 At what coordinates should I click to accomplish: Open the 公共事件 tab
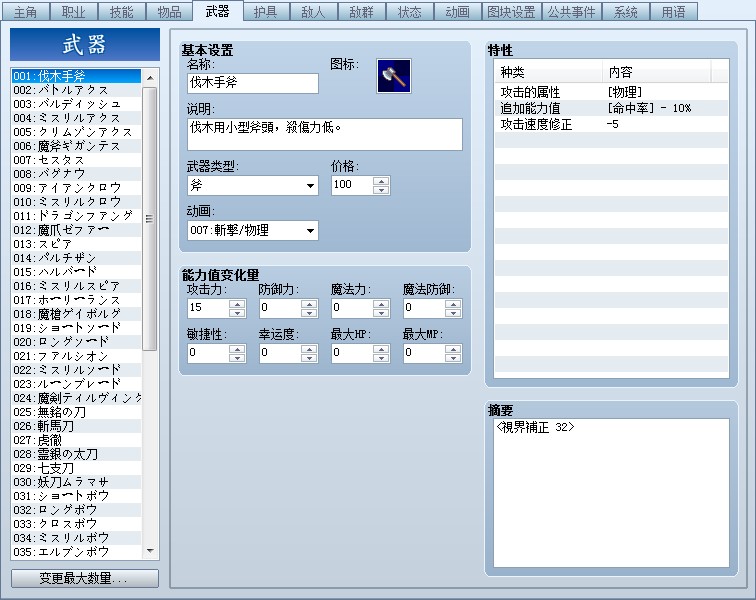pos(571,12)
